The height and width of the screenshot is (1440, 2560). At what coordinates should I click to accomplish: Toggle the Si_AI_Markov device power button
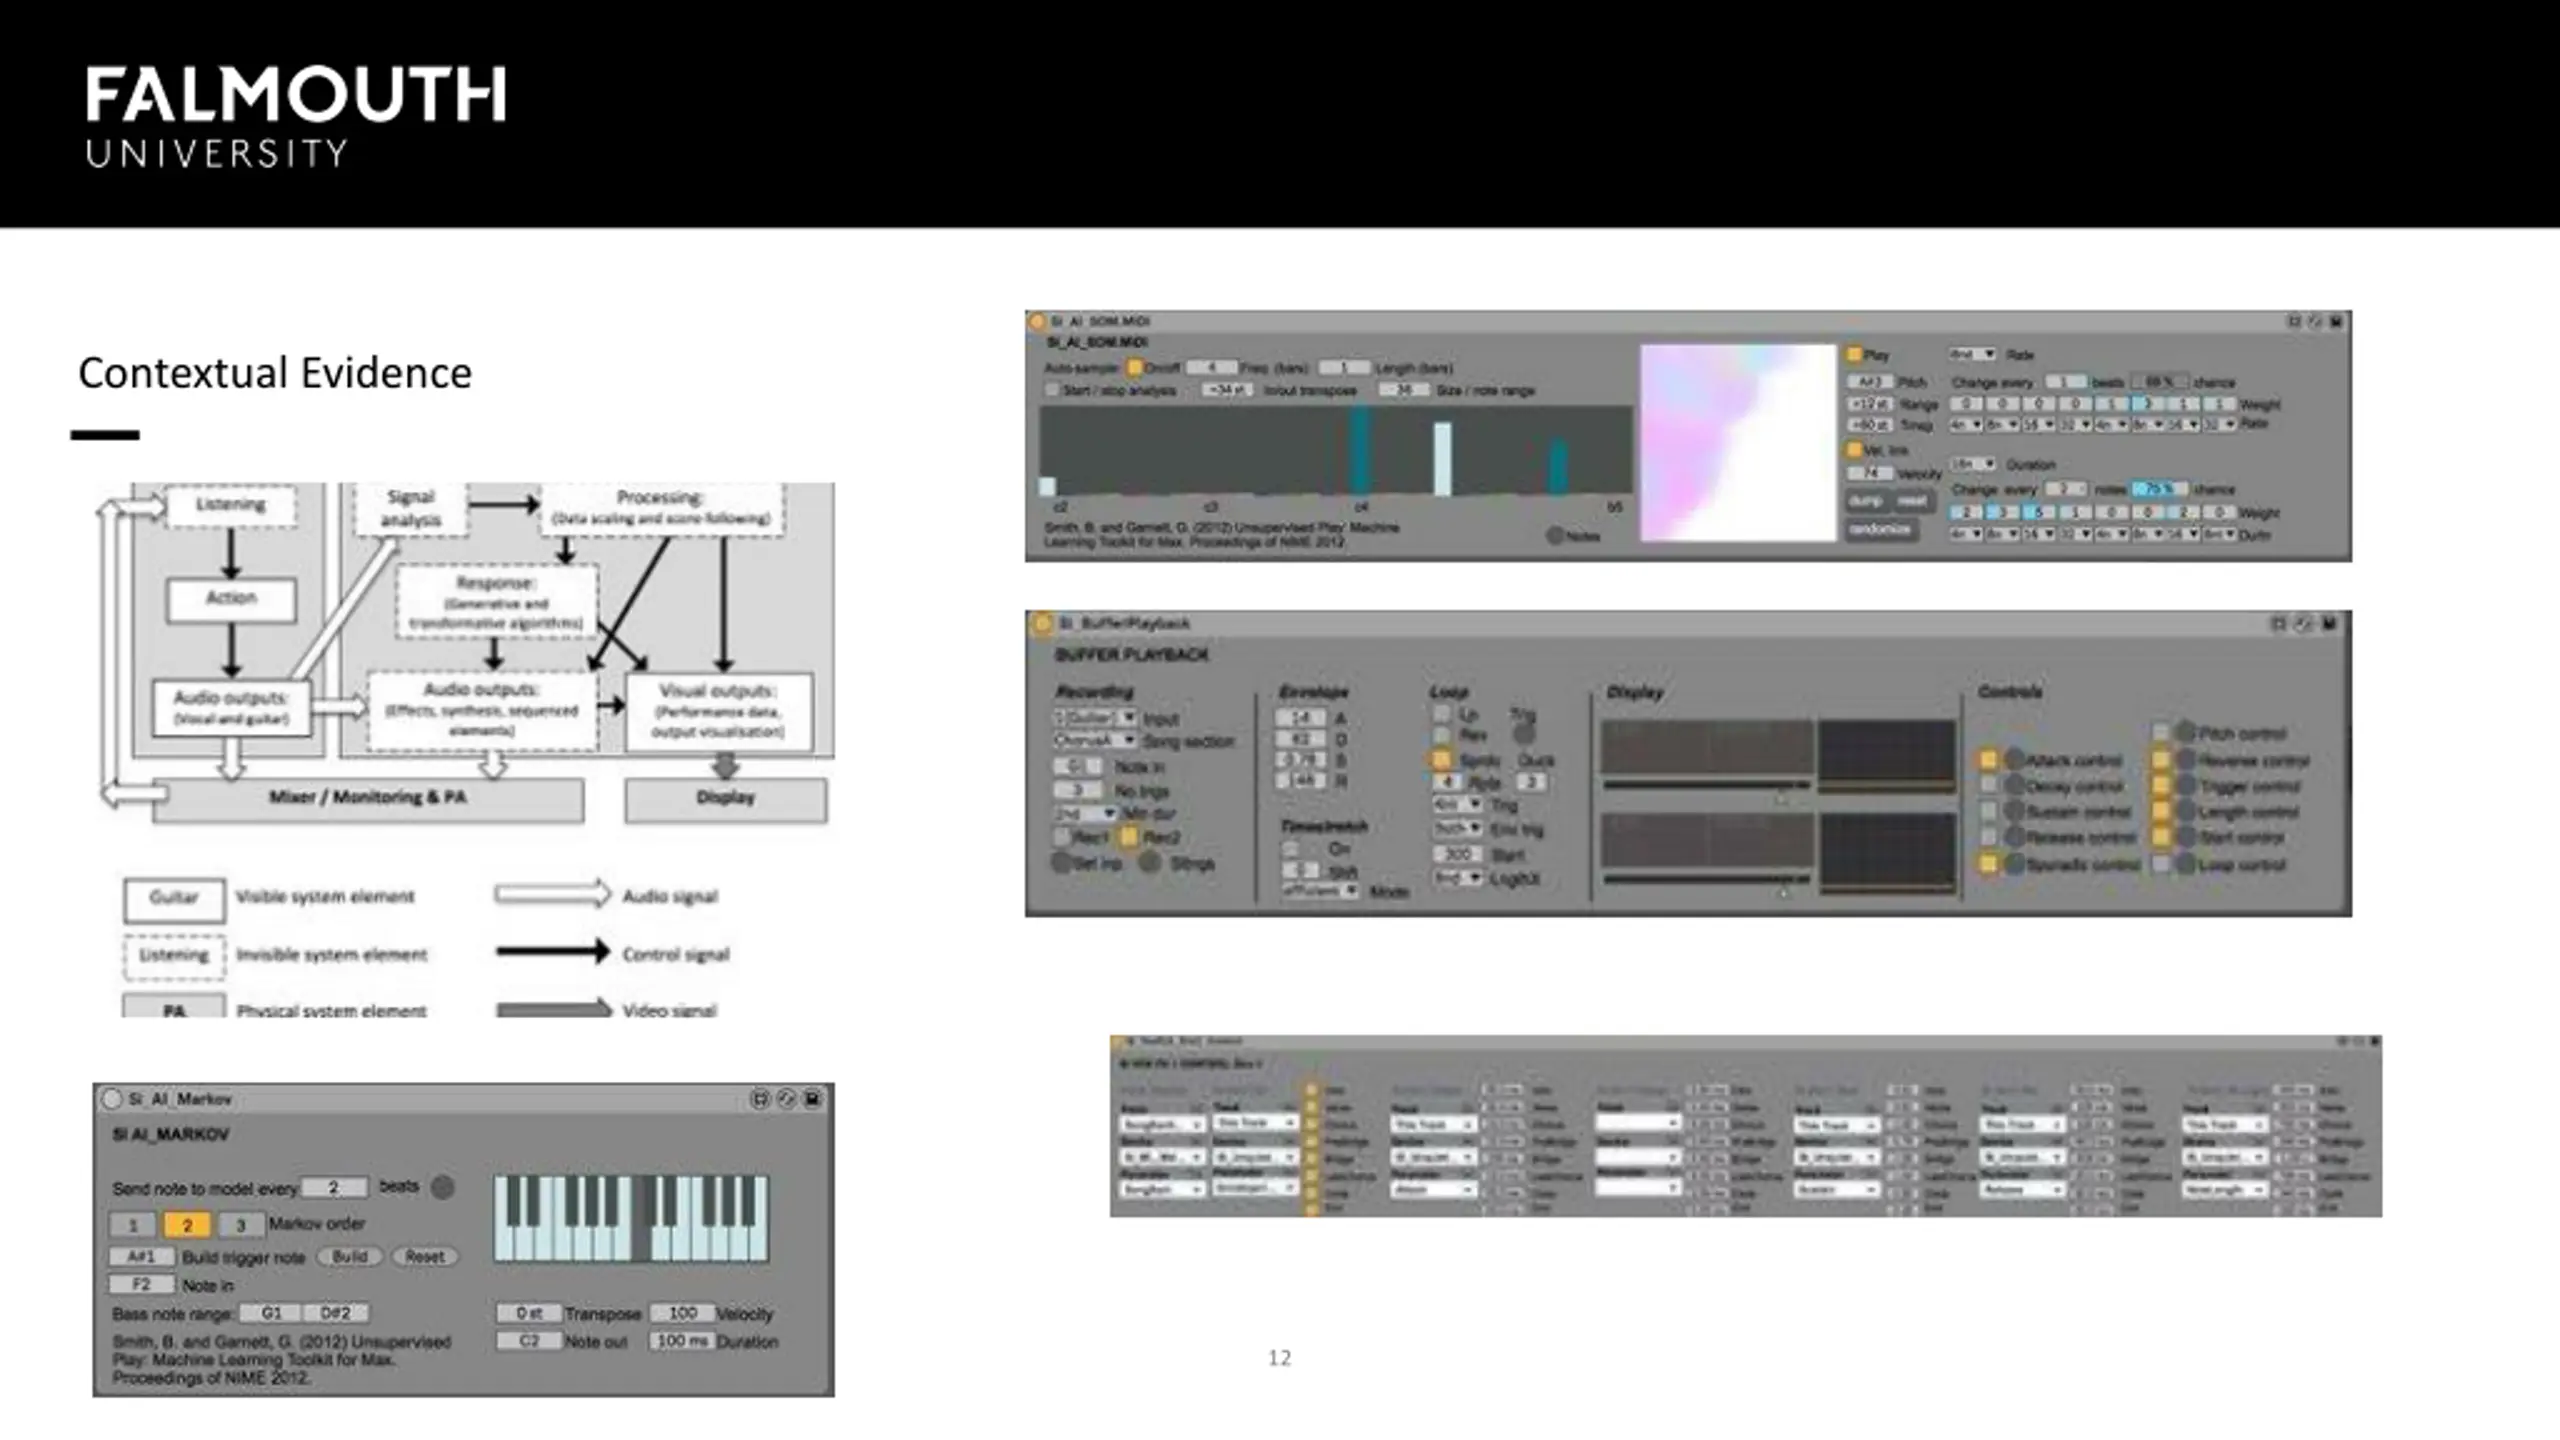(112, 1099)
